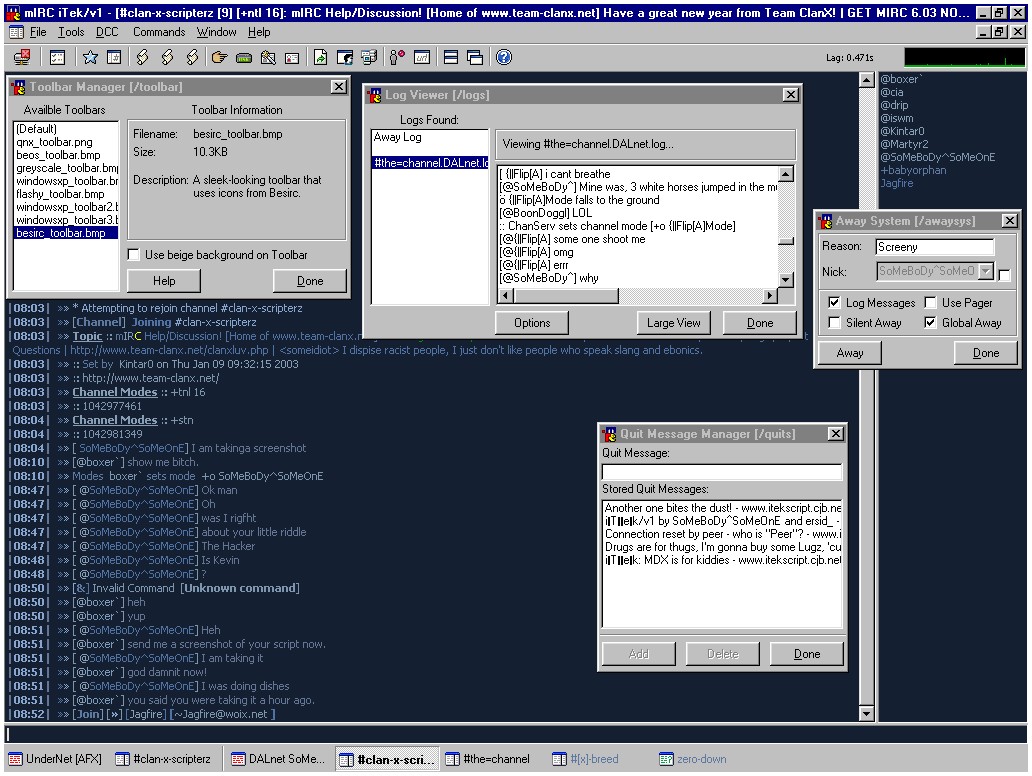Open mIRC options checklist toolbar icon
1032x776 pixels.
pyautogui.click(x=57, y=58)
